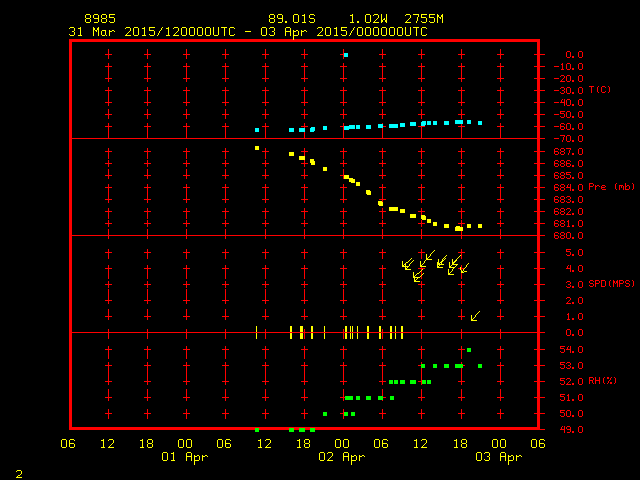Select the 50.0 humidity tick value
This screenshot has width=640, height=480.
pos(571,413)
